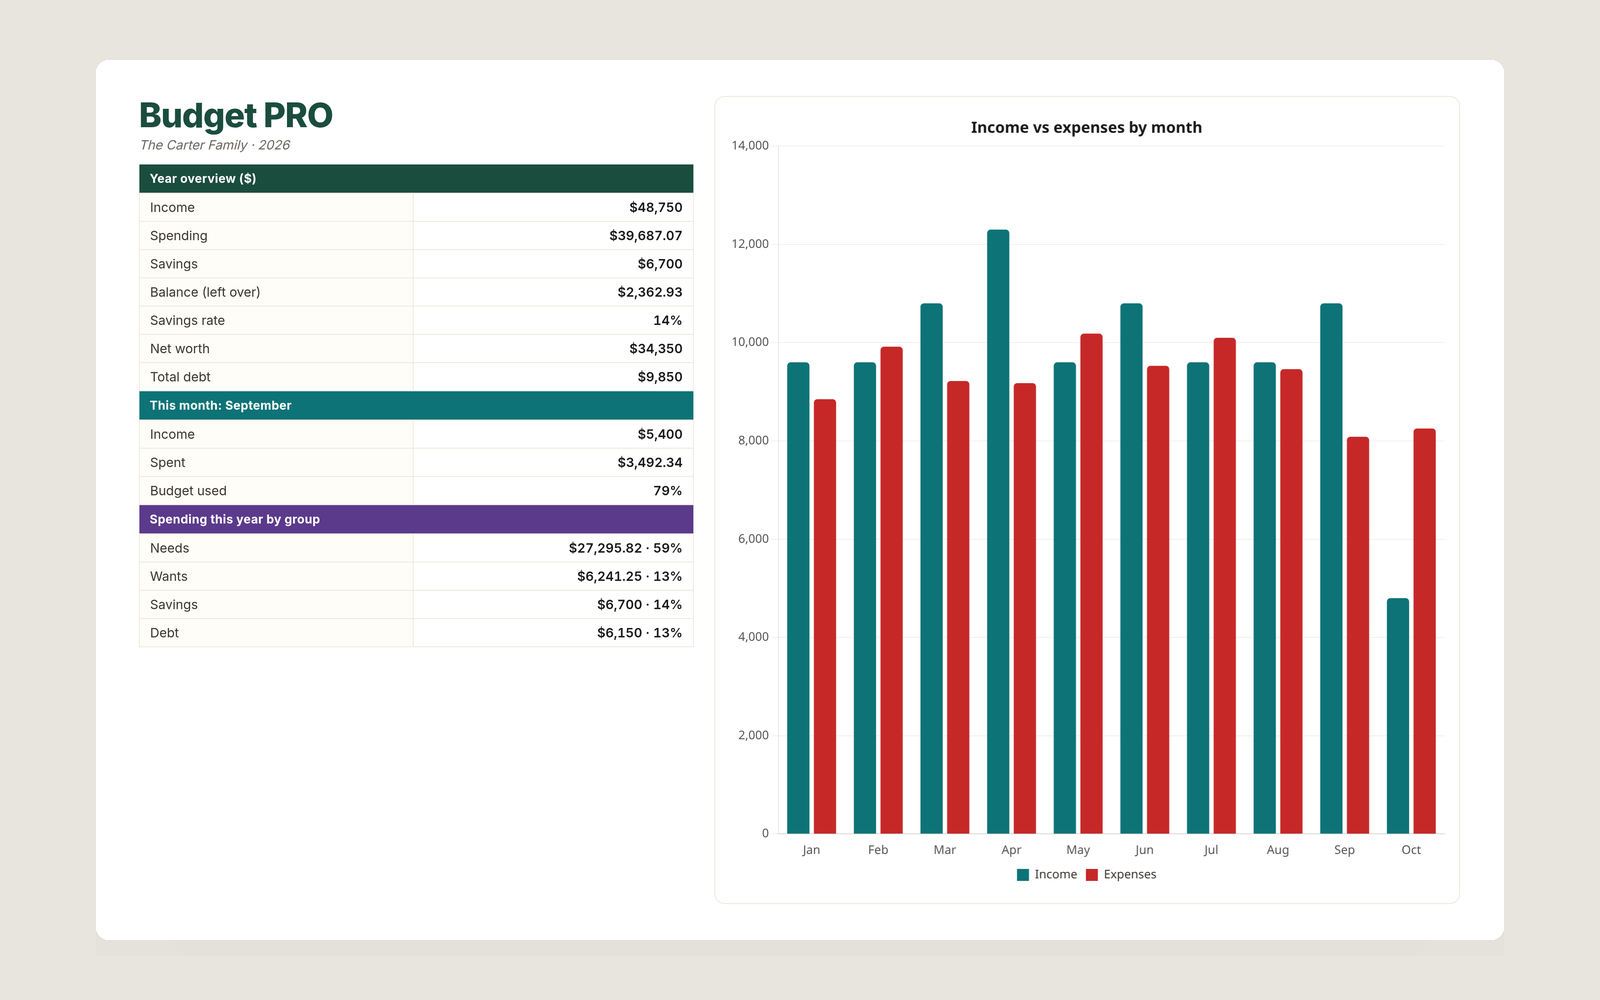Select the Needs value $27,295.82 · 59%
This screenshot has height=1000, width=1600.
pyautogui.click(x=625, y=548)
